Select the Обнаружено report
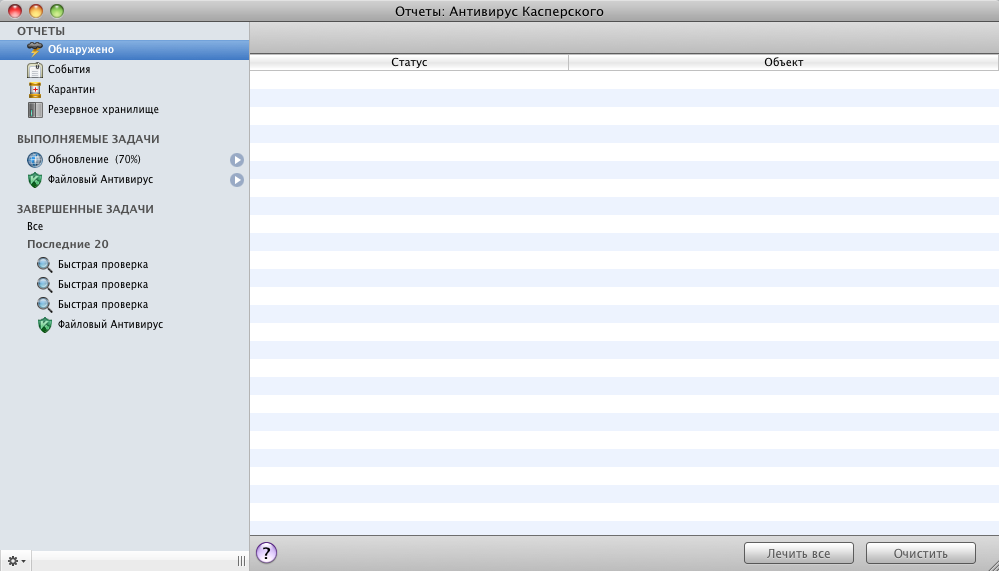Image resolution: width=999 pixels, height=571 pixels. (124, 50)
